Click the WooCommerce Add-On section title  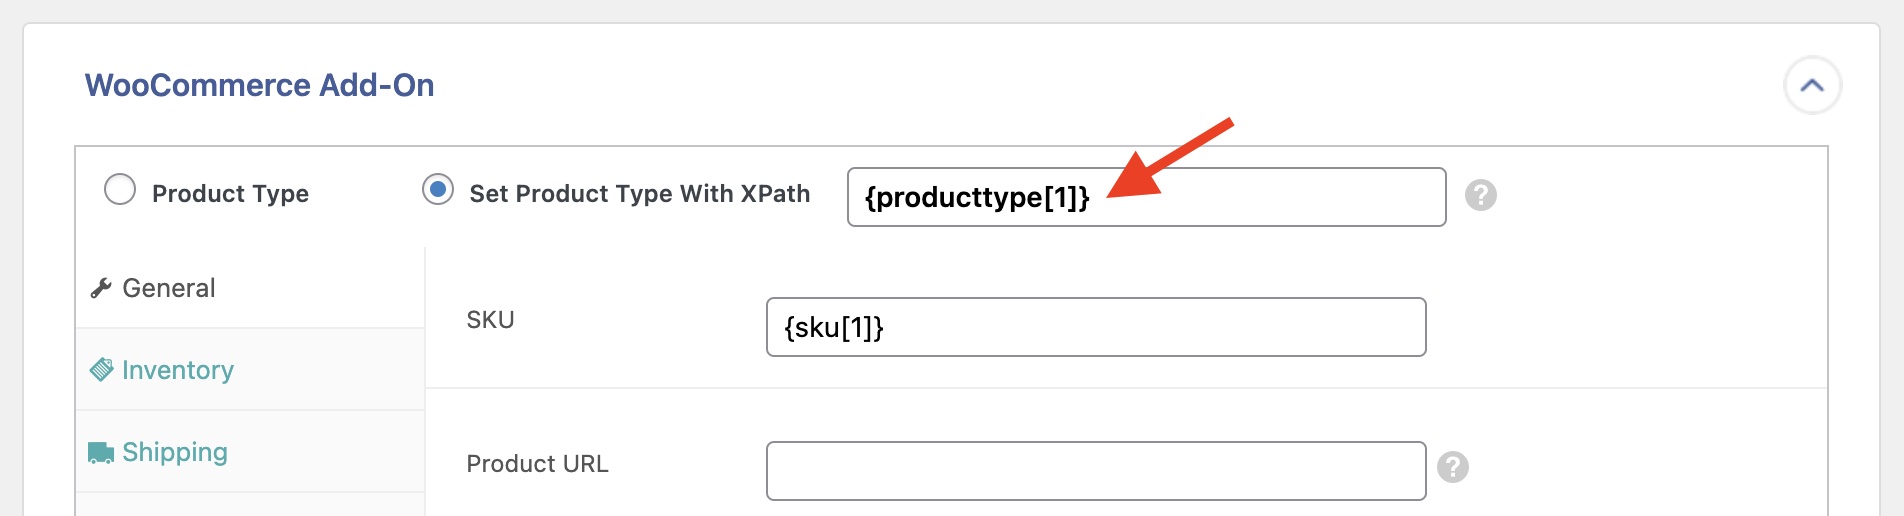(260, 86)
